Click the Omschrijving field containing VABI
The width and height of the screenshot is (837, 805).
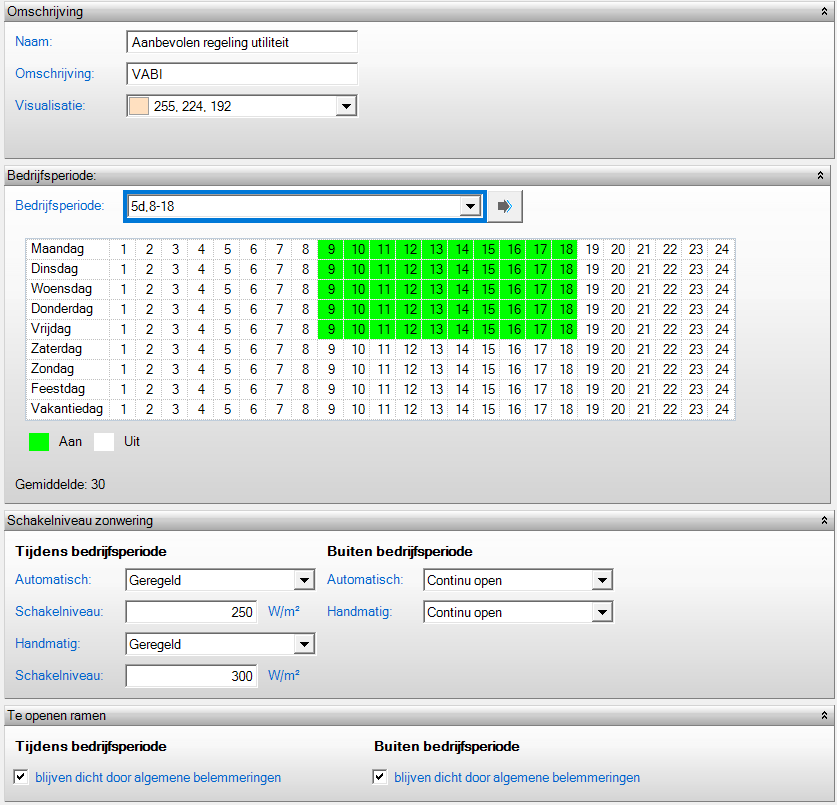pyautogui.click(x=242, y=74)
